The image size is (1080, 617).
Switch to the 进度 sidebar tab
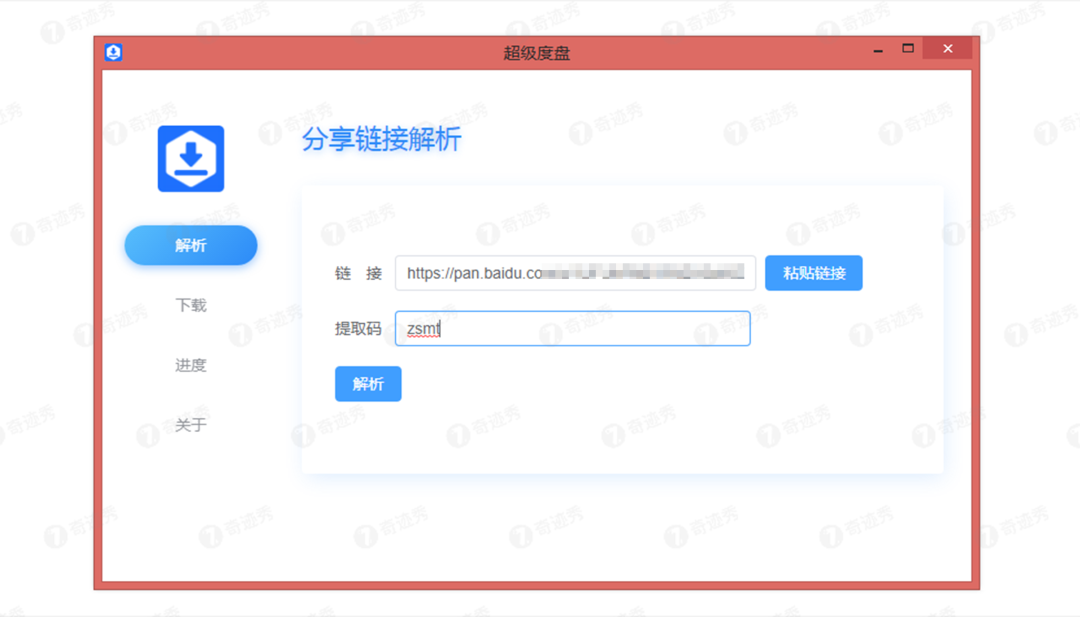click(x=191, y=365)
